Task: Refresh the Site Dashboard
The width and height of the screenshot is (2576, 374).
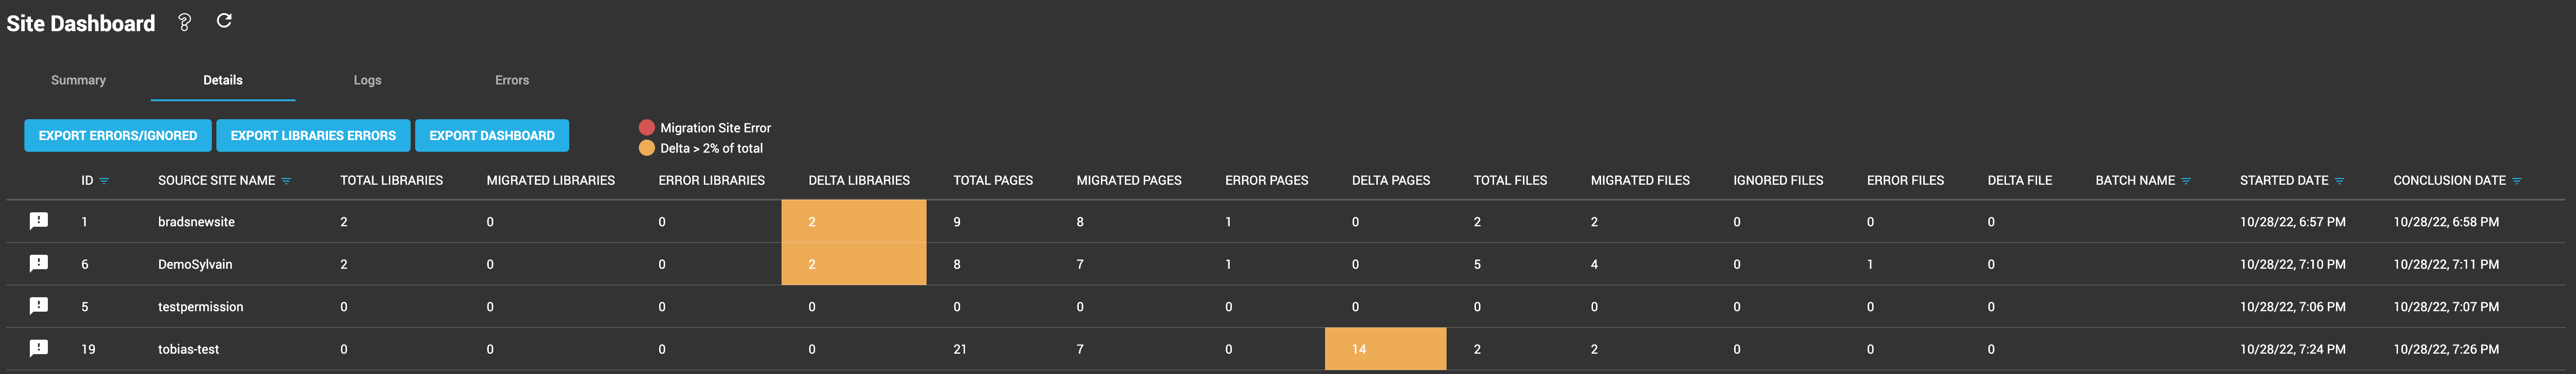Action: pyautogui.click(x=224, y=20)
